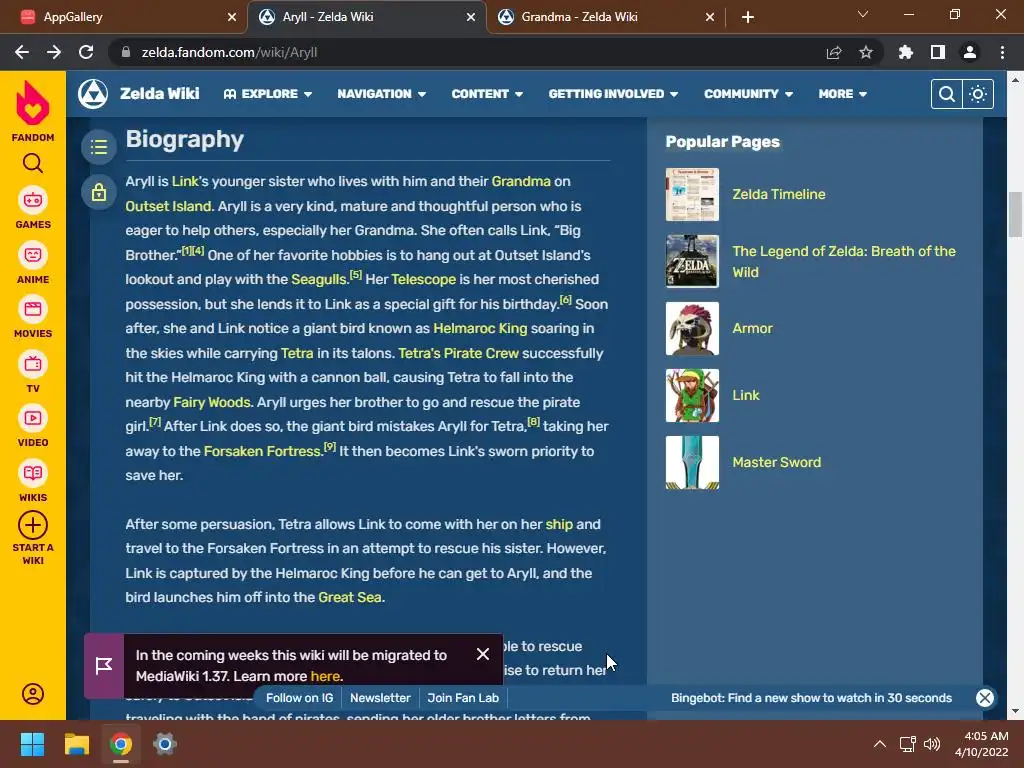Image resolution: width=1024 pixels, height=768 pixels.
Task: Open the table of contents list icon
Action: (99, 147)
